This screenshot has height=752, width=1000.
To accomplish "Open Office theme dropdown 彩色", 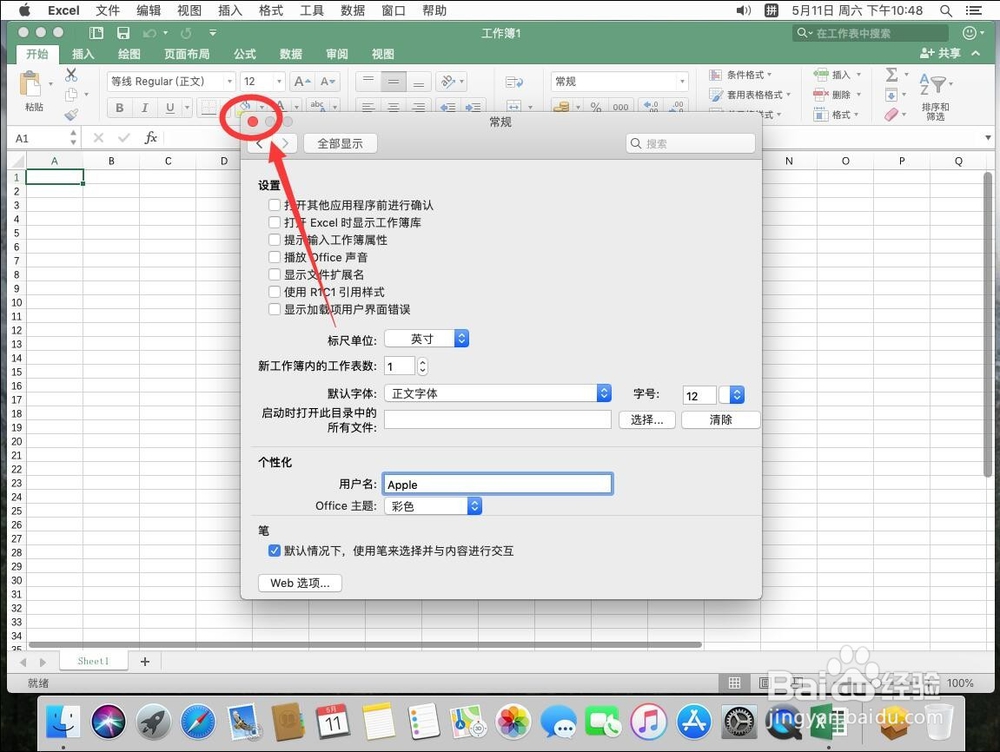I will click(433, 506).
